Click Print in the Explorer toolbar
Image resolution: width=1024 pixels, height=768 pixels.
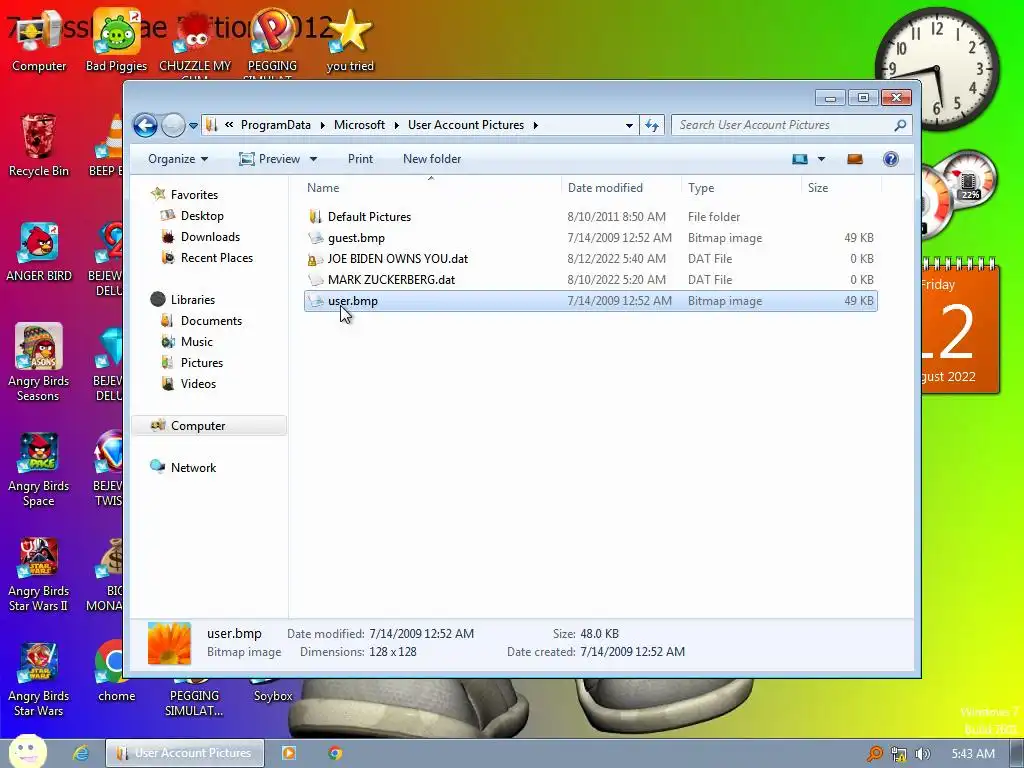tap(360, 159)
